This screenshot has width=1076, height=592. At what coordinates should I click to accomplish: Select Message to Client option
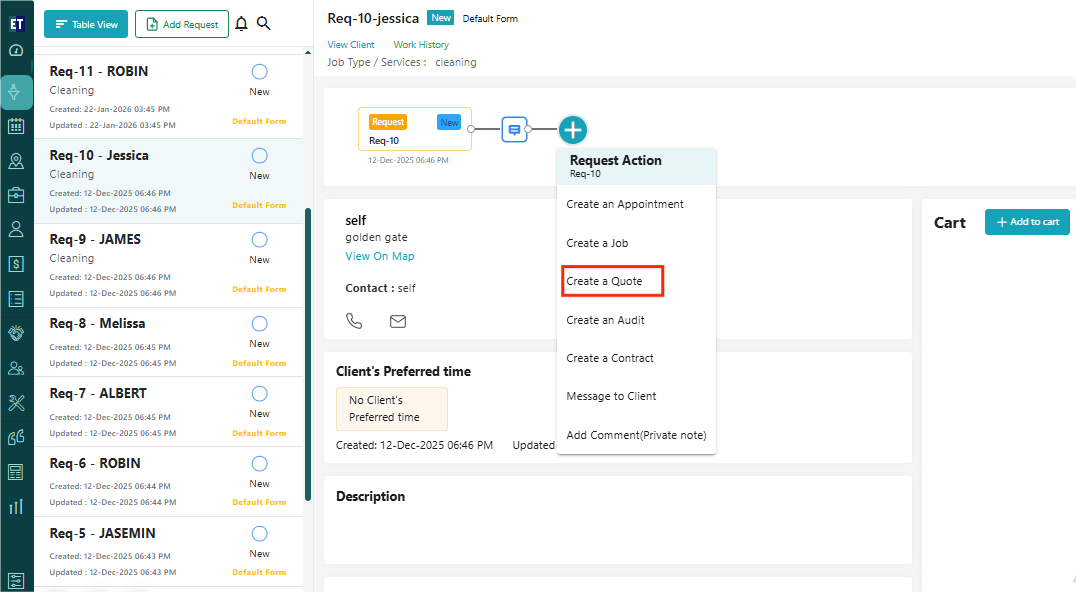(x=611, y=396)
